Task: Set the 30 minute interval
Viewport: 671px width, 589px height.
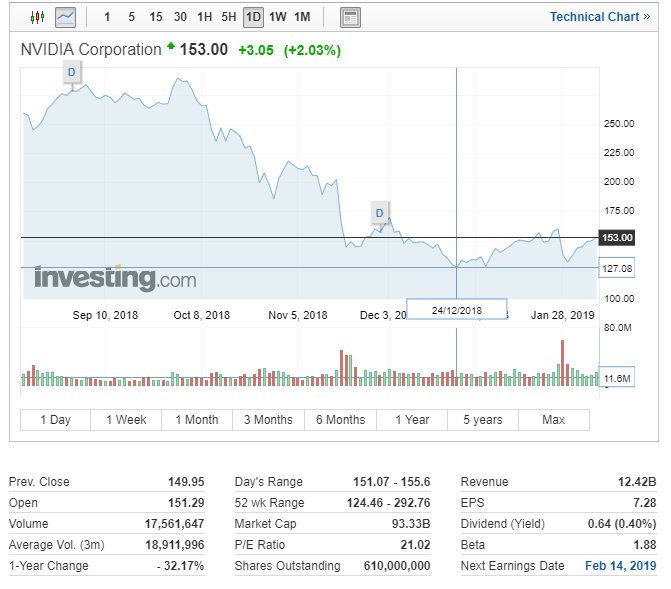Action: 180,17
